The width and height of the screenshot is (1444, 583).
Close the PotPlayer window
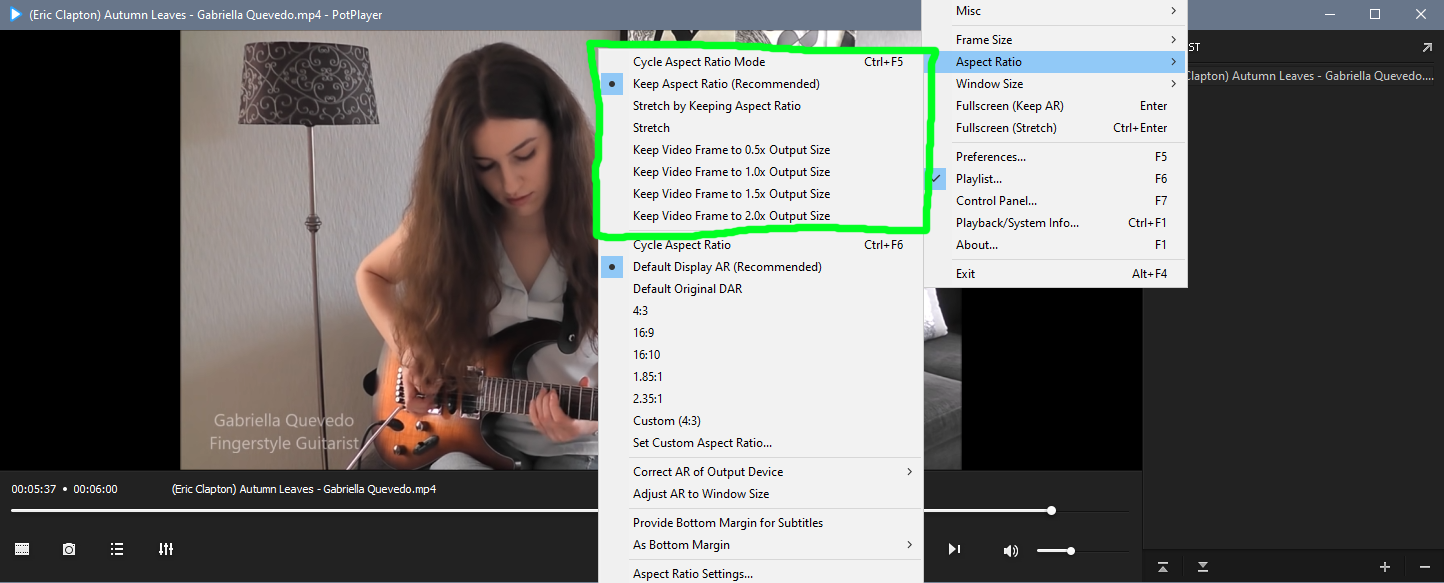point(1421,14)
